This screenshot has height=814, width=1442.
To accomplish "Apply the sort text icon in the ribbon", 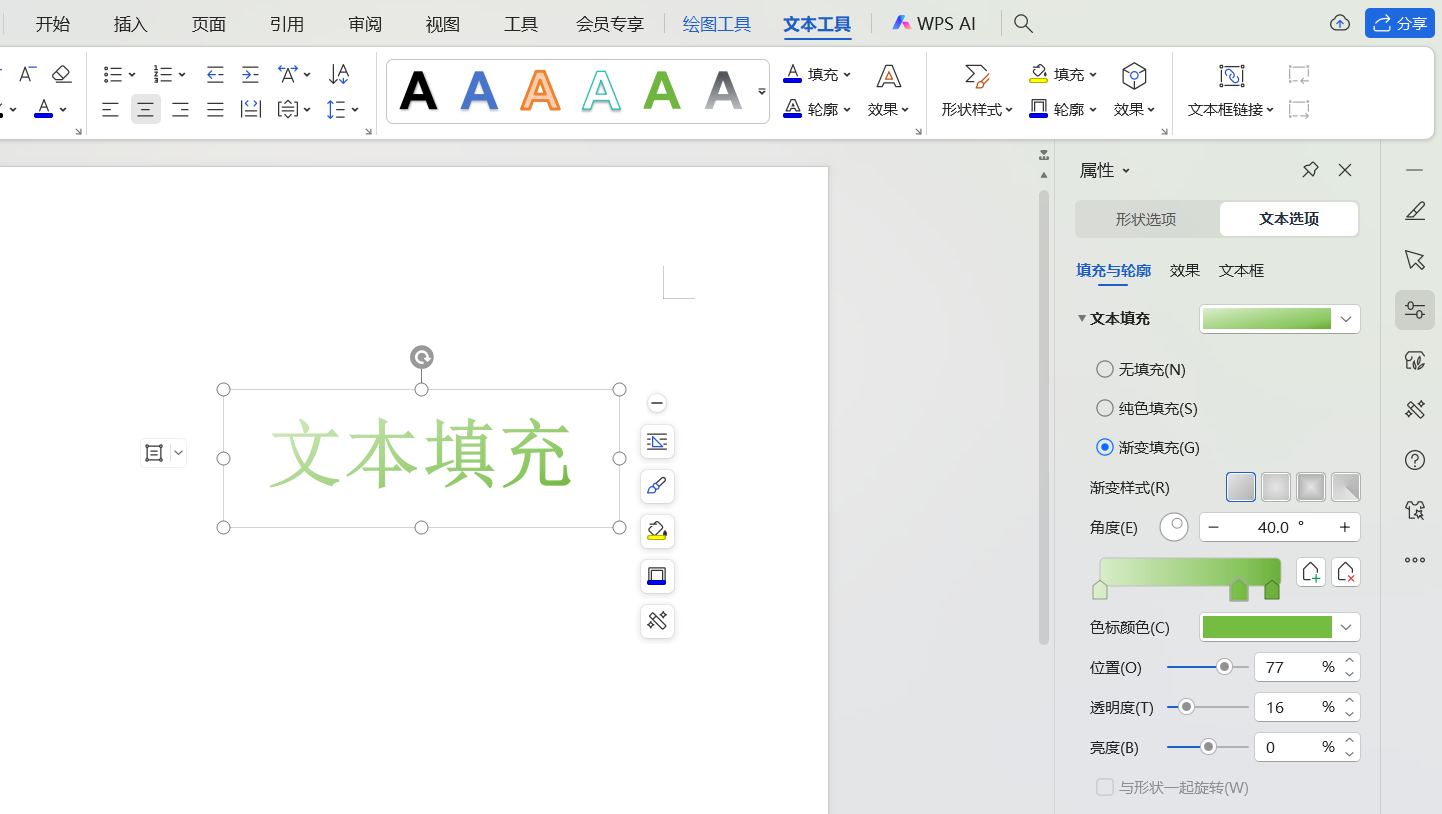I will [338, 73].
